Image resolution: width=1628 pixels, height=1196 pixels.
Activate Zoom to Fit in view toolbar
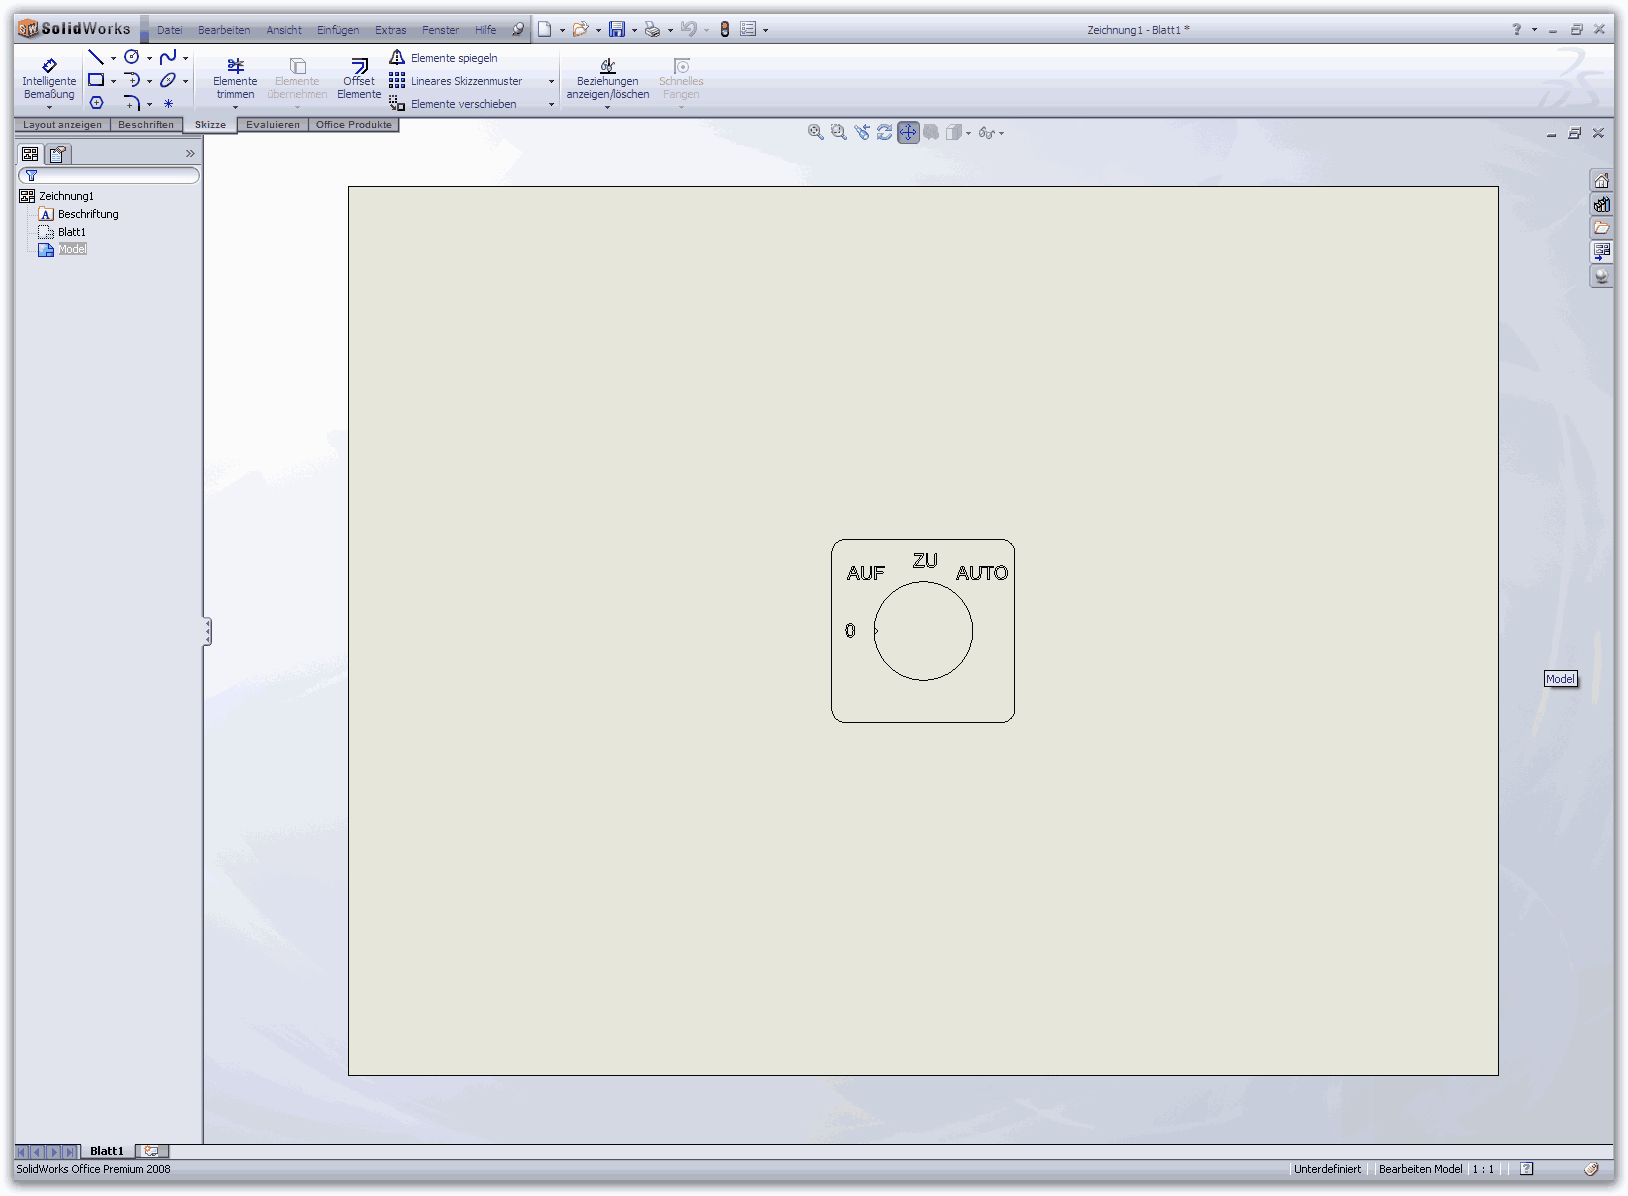pyautogui.click(x=816, y=132)
